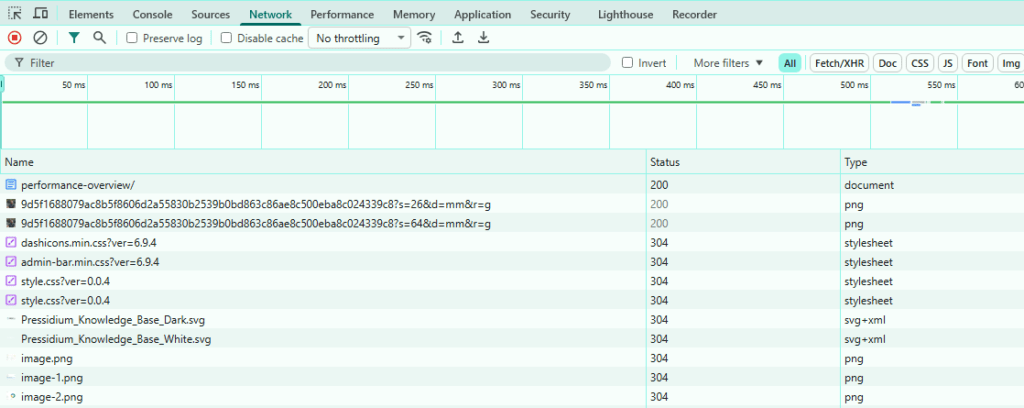The height and width of the screenshot is (408, 1024).
Task: Select the Network tab
Action: pyautogui.click(x=270, y=14)
